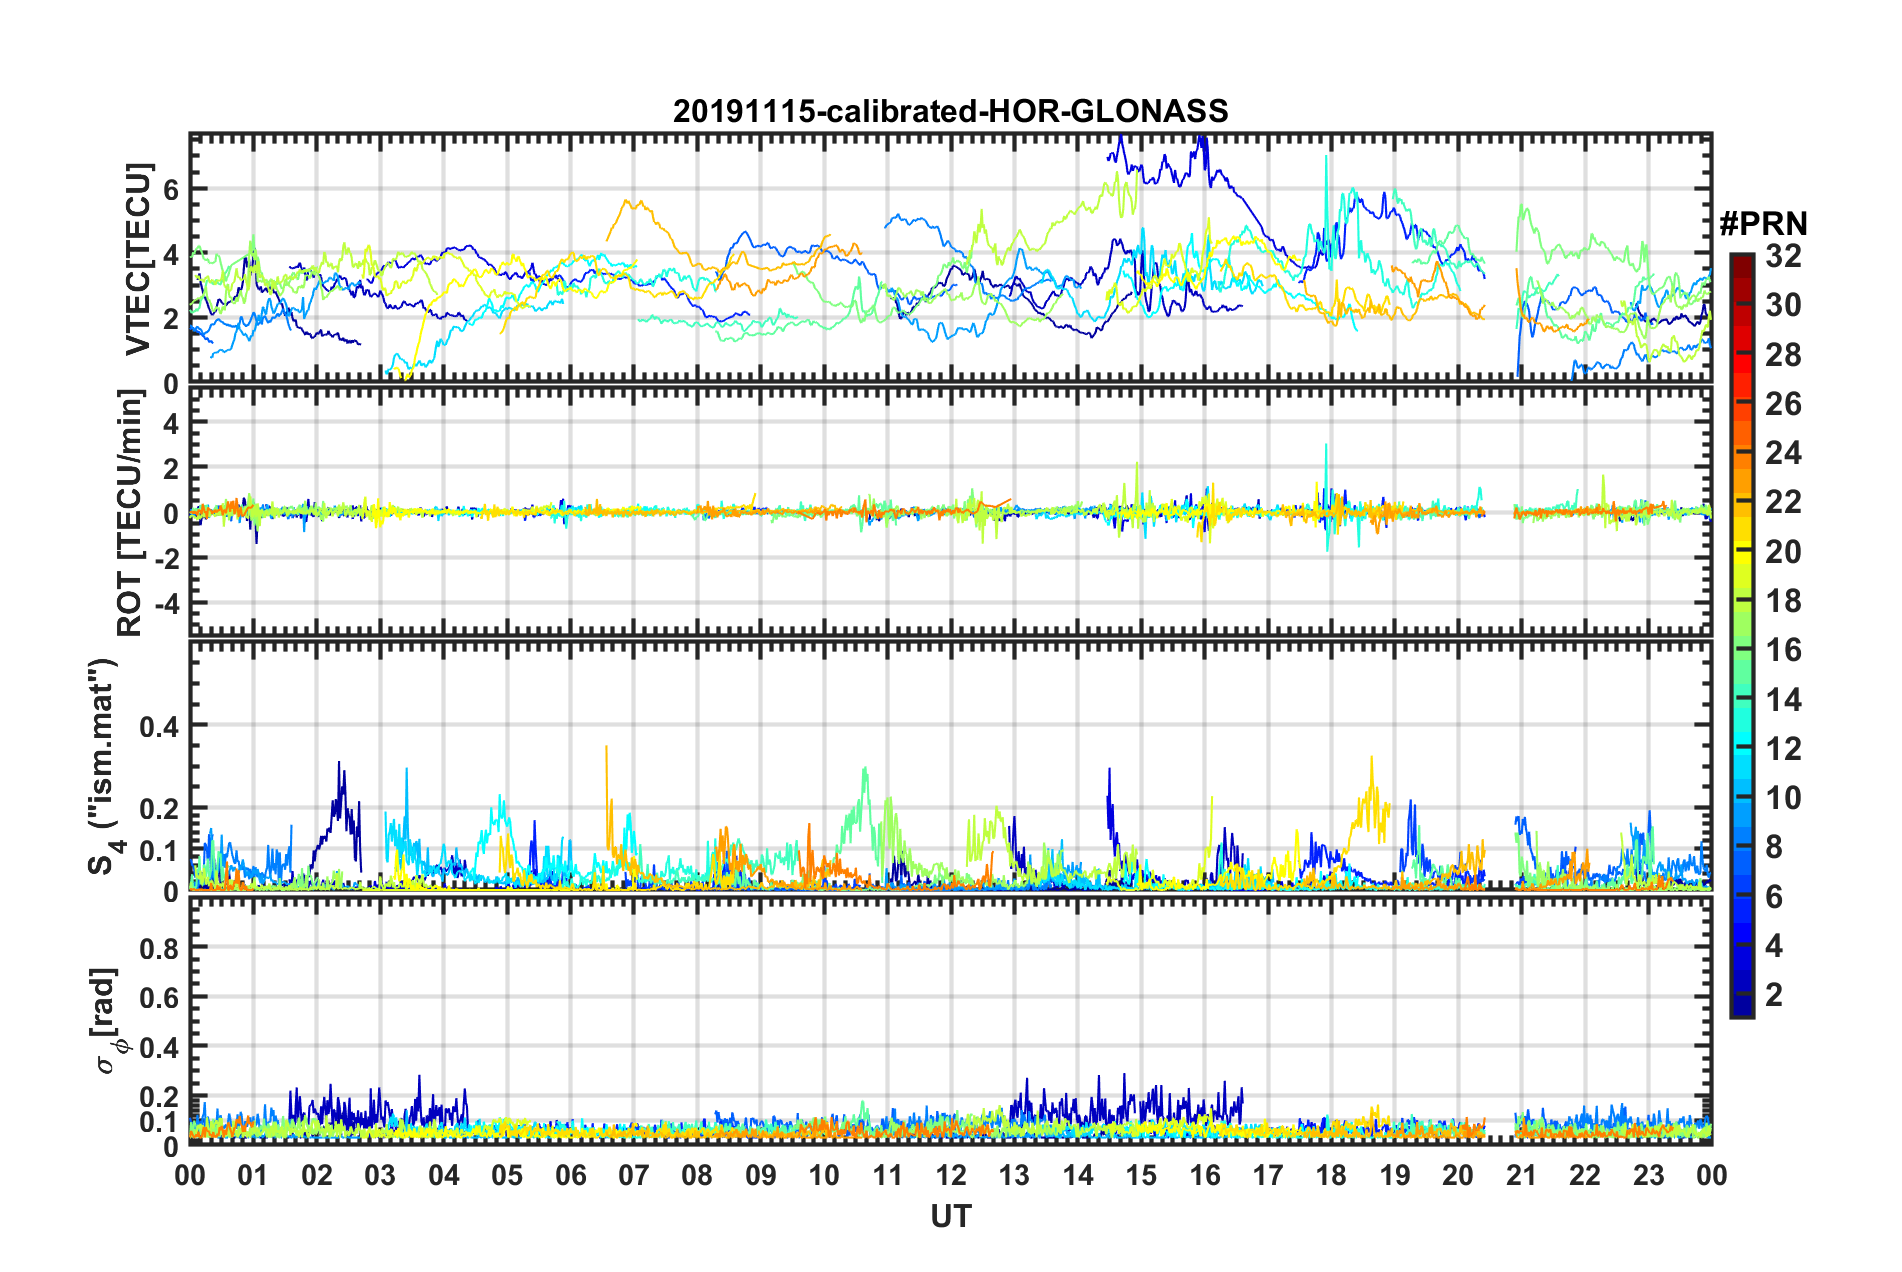Click sigma-phi panel y-tick label 0.8
The image size is (1902, 1272).
click(x=159, y=947)
